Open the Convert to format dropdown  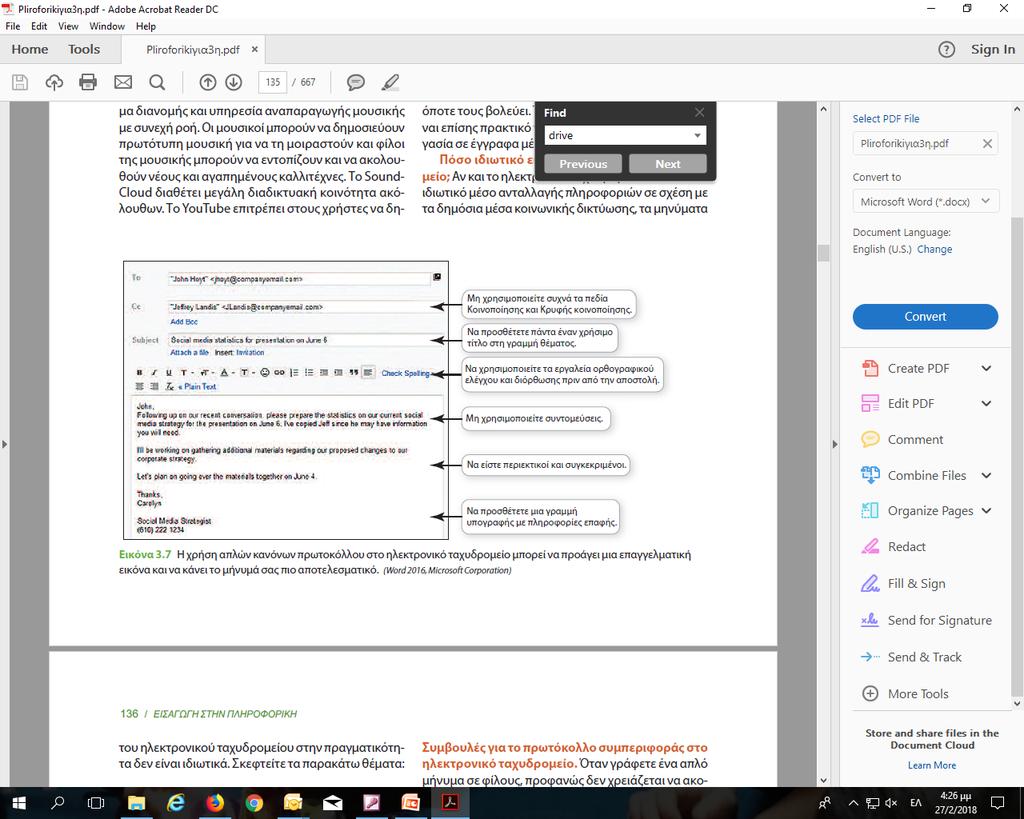pos(925,202)
